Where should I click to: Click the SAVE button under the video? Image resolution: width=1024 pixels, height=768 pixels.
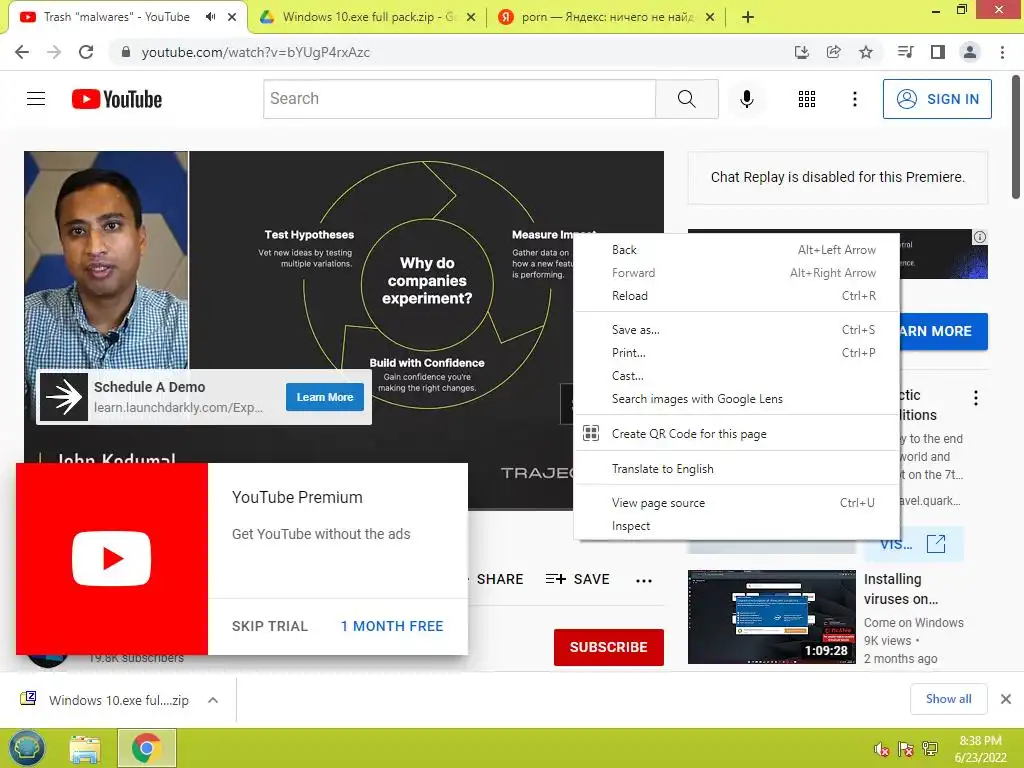578,579
